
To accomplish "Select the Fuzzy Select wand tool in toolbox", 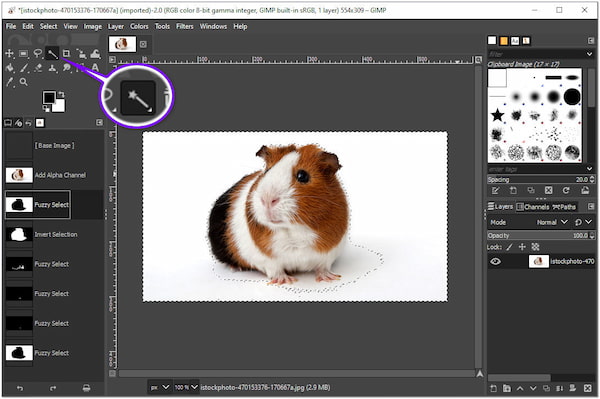I will click(52, 54).
